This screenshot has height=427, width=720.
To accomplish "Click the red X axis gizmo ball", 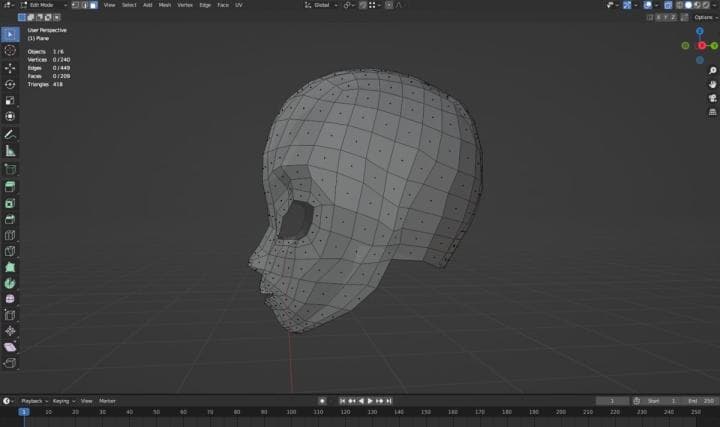I will tap(702, 45).
